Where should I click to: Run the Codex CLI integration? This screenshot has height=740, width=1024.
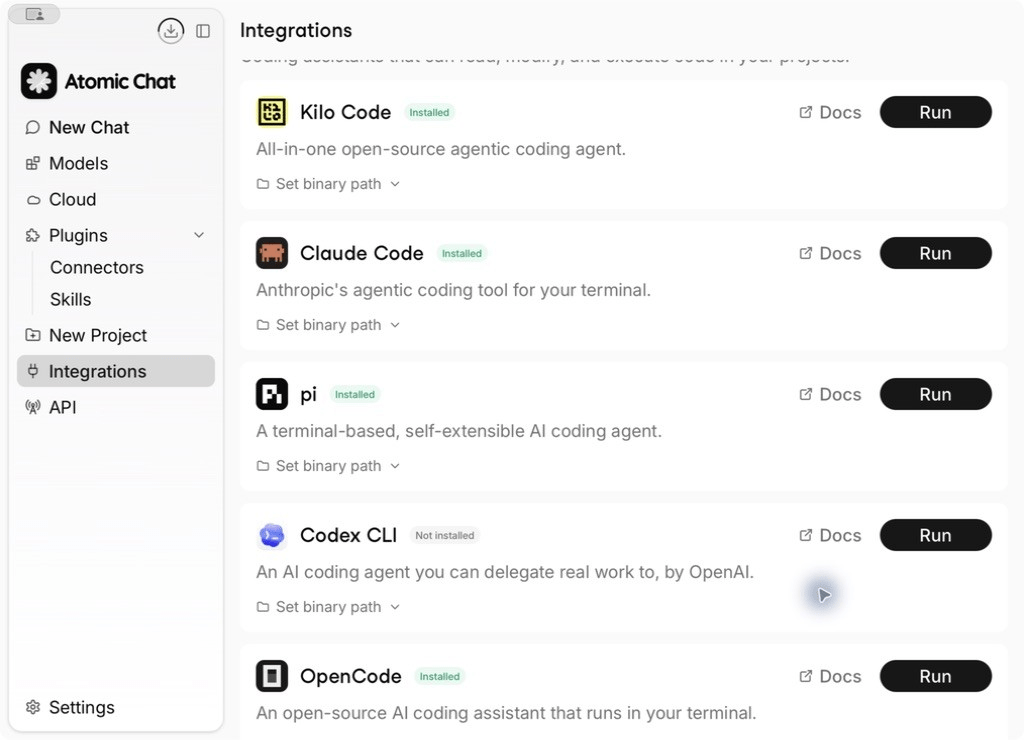pyautogui.click(x=935, y=536)
